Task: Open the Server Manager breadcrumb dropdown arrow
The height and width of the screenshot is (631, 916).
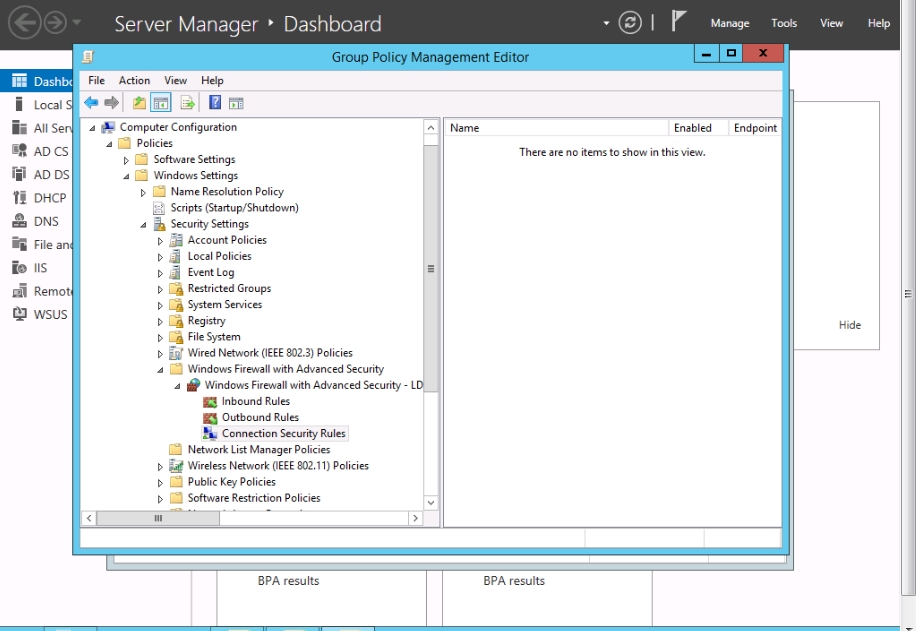Action: (606, 23)
